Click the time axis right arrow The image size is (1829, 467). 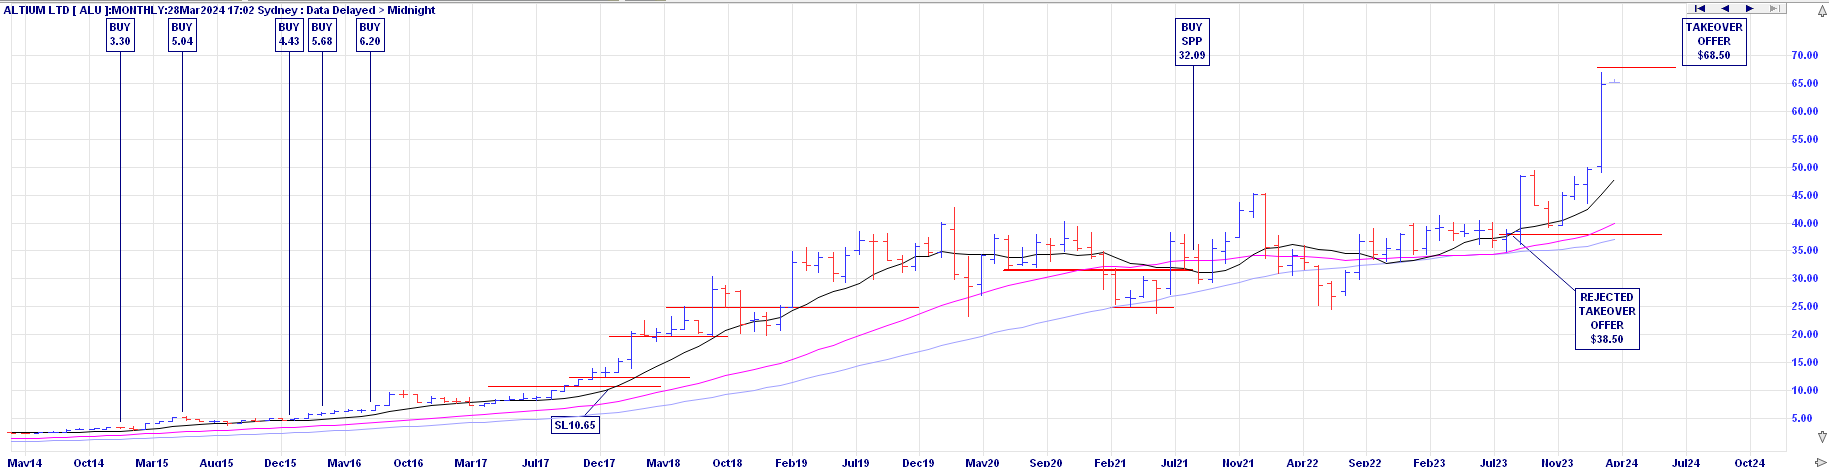pos(1821,462)
